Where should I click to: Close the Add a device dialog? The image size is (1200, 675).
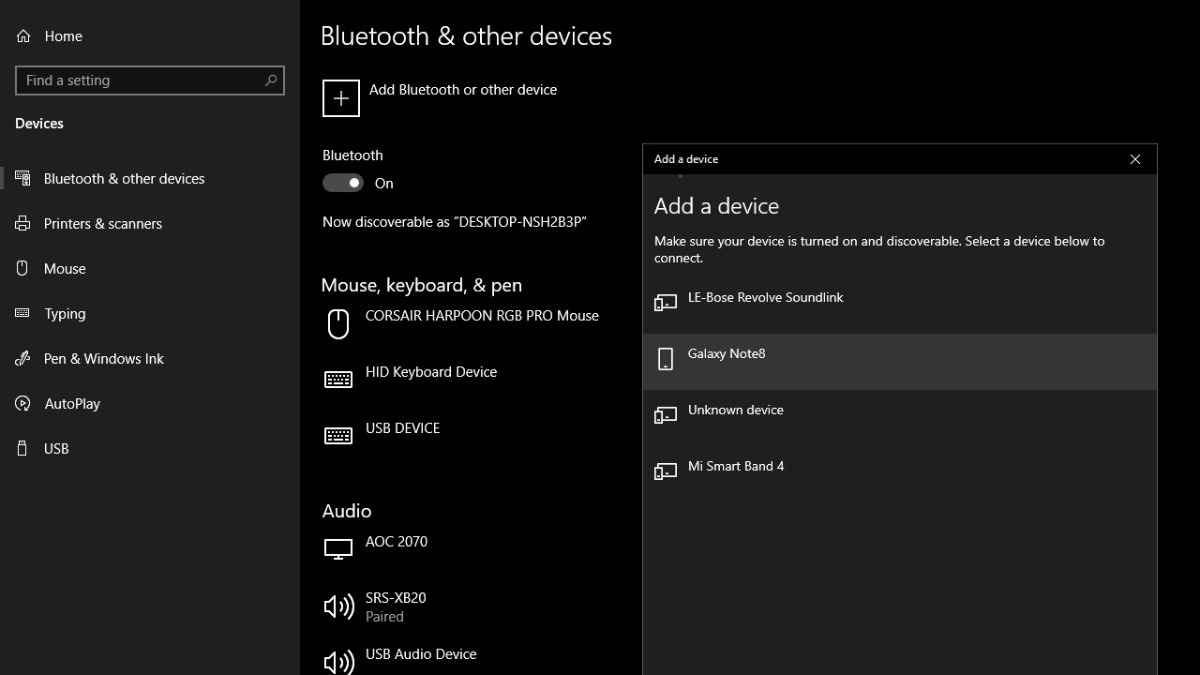[x=1135, y=159]
